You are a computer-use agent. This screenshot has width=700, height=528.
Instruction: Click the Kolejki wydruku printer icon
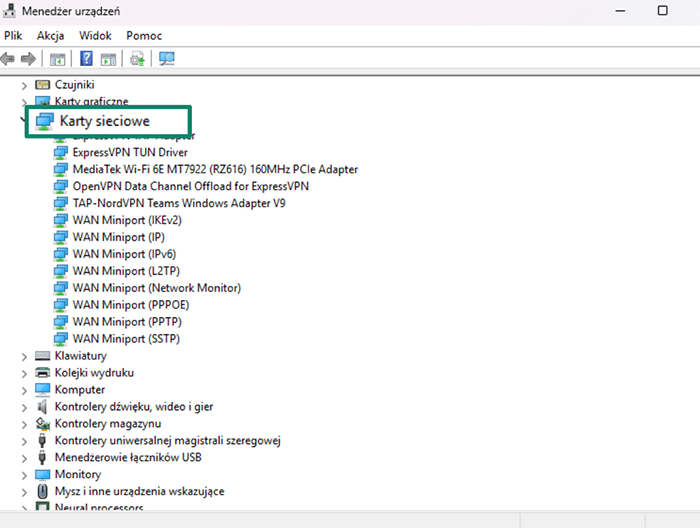pyautogui.click(x=43, y=373)
